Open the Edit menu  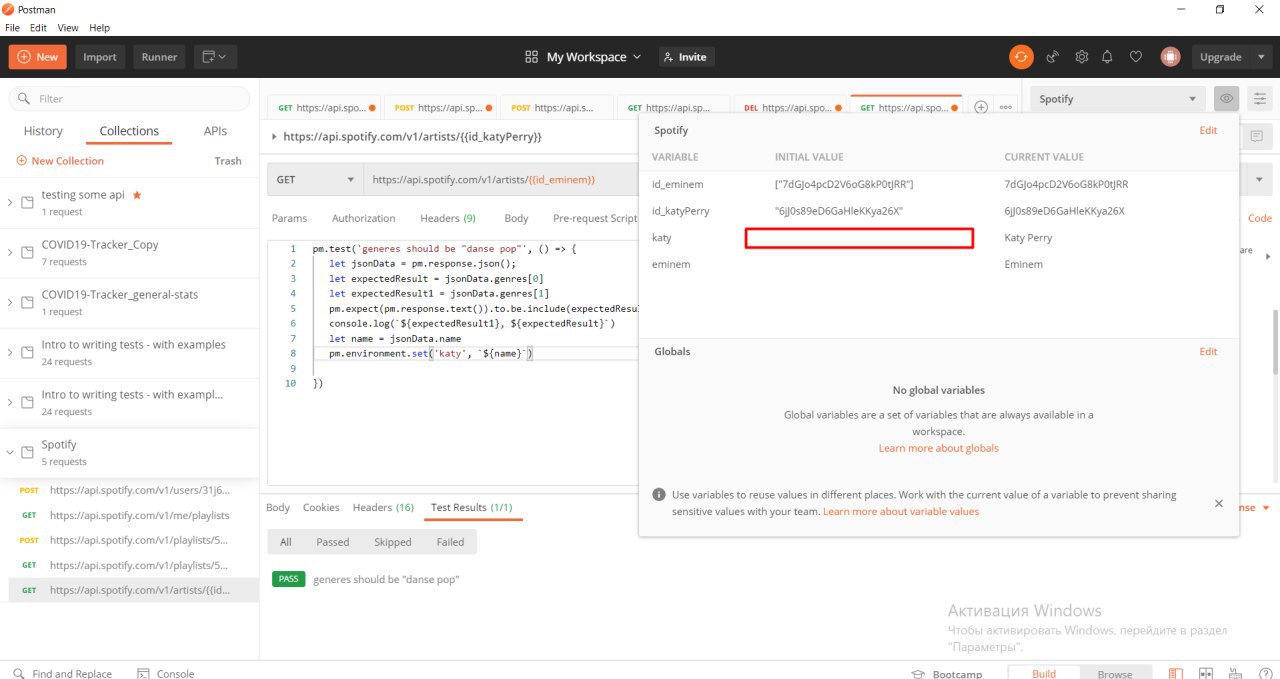38,28
